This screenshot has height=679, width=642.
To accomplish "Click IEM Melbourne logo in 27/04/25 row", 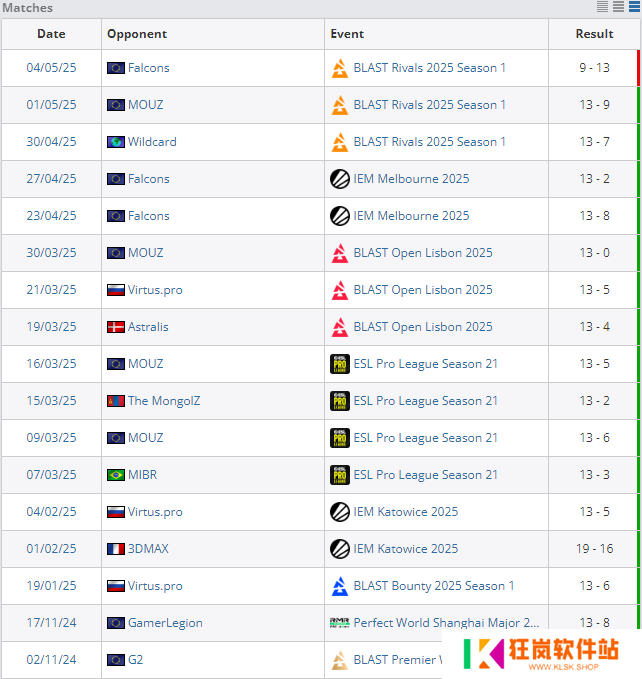I will (x=340, y=179).
